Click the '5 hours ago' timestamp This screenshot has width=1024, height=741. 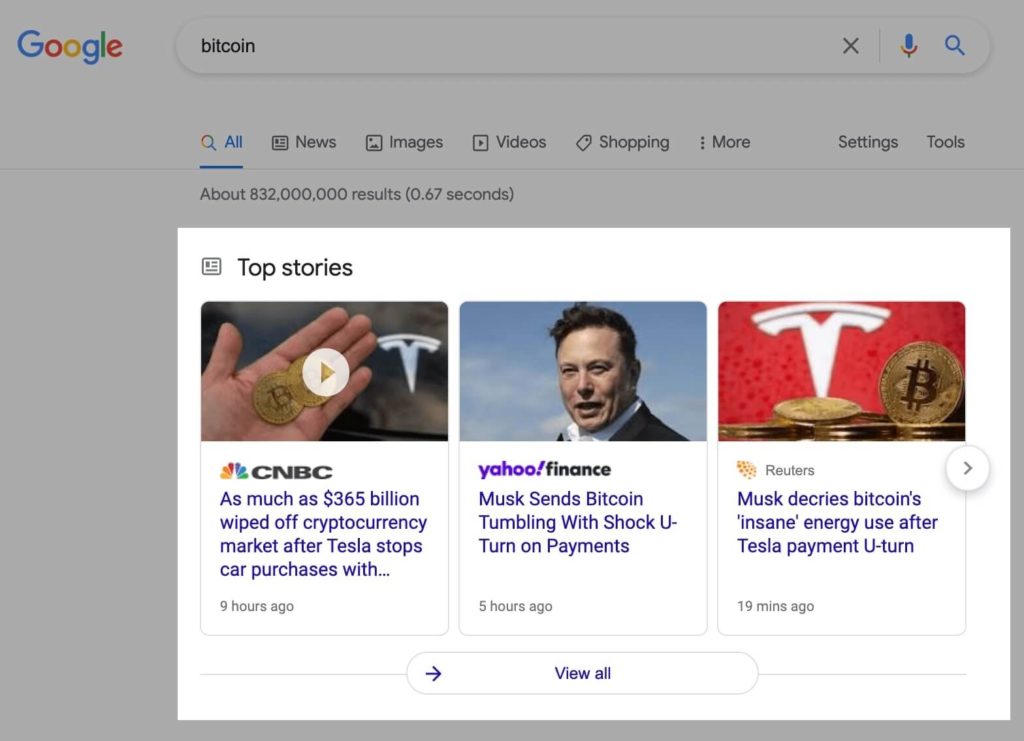tap(515, 606)
